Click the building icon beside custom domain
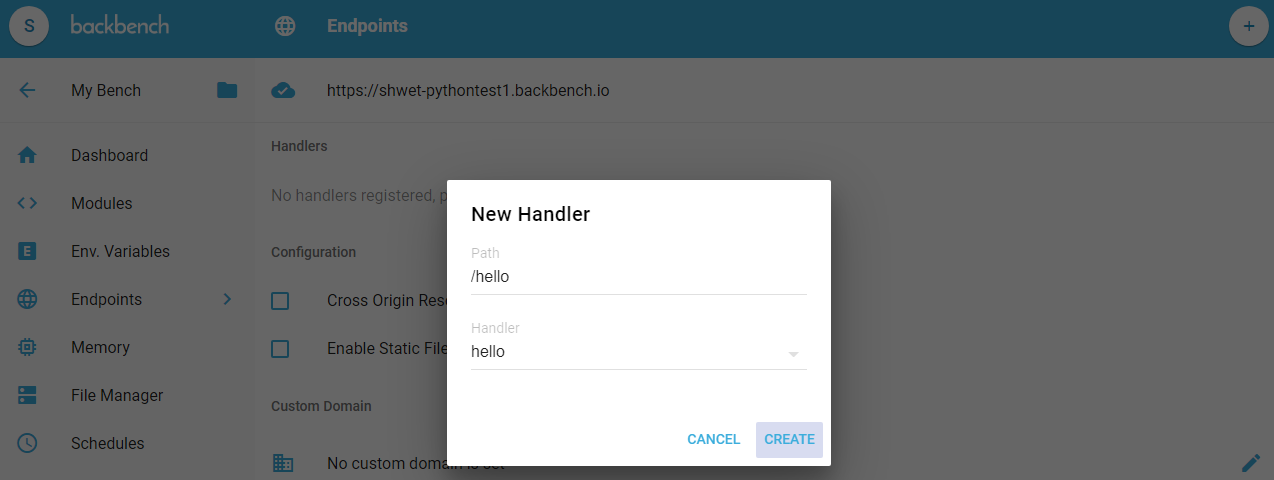 coord(284,463)
